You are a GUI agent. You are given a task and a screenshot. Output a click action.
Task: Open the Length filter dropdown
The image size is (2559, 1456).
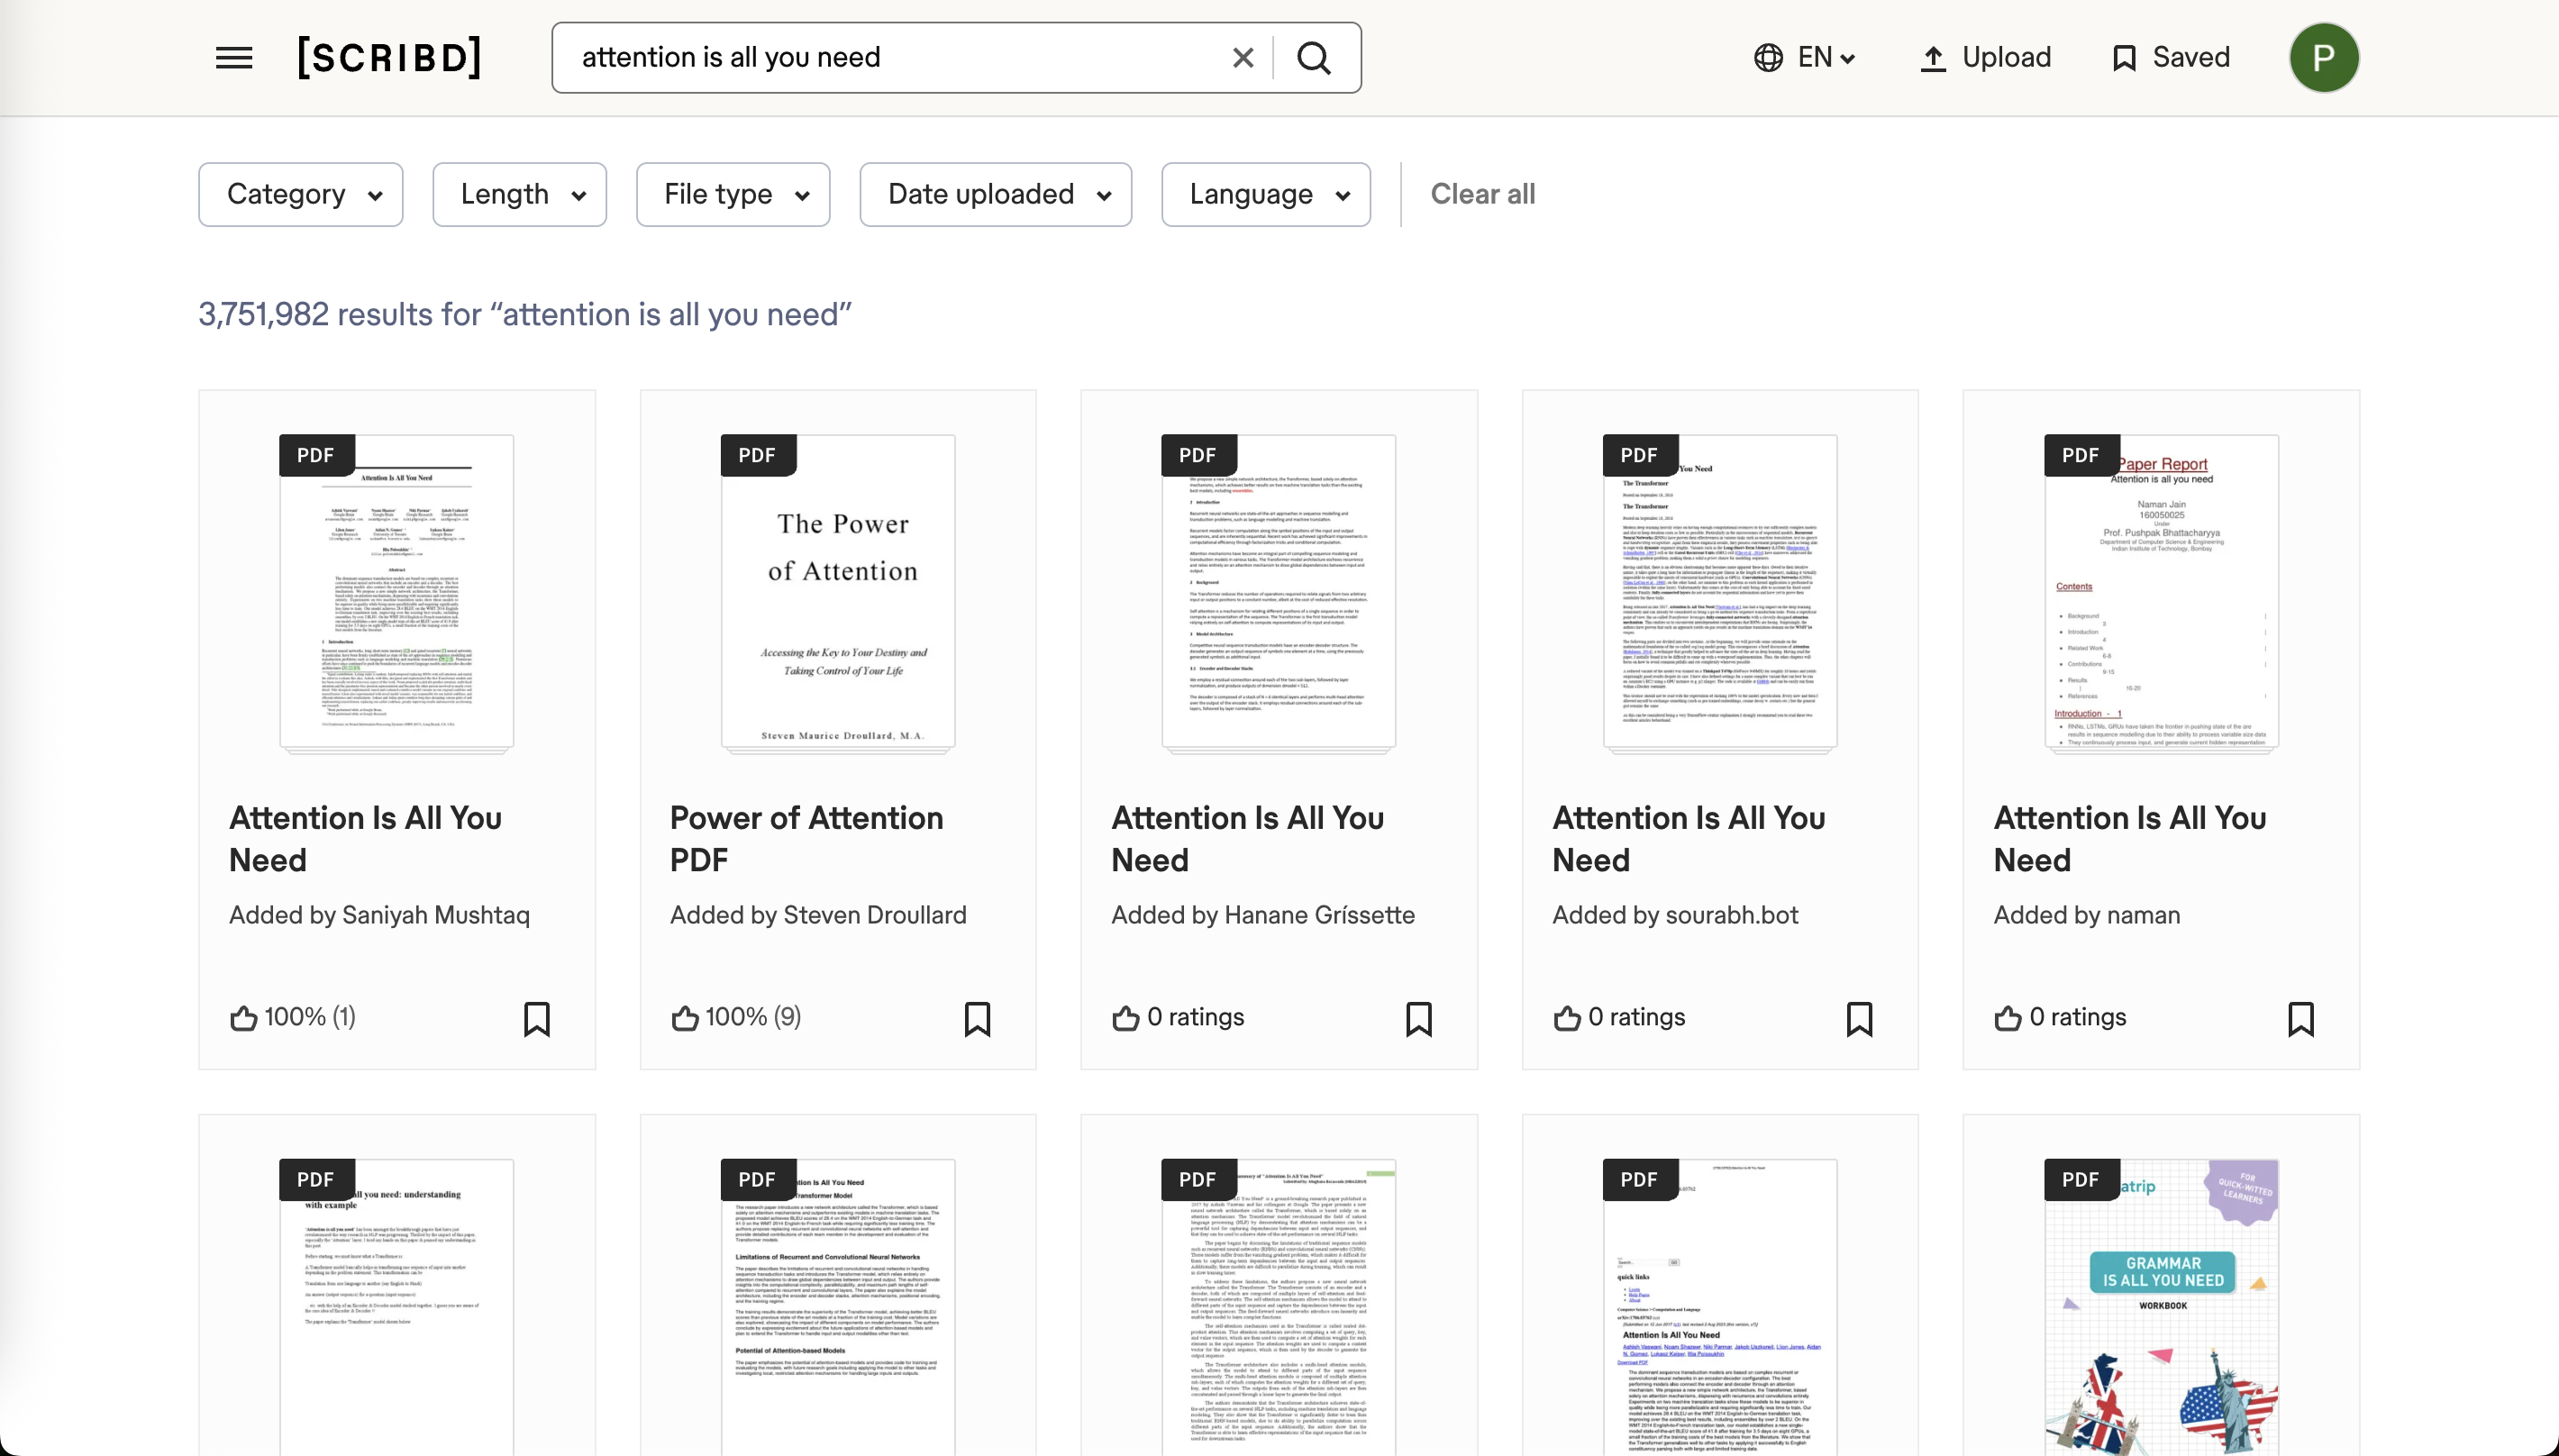coord(520,194)
